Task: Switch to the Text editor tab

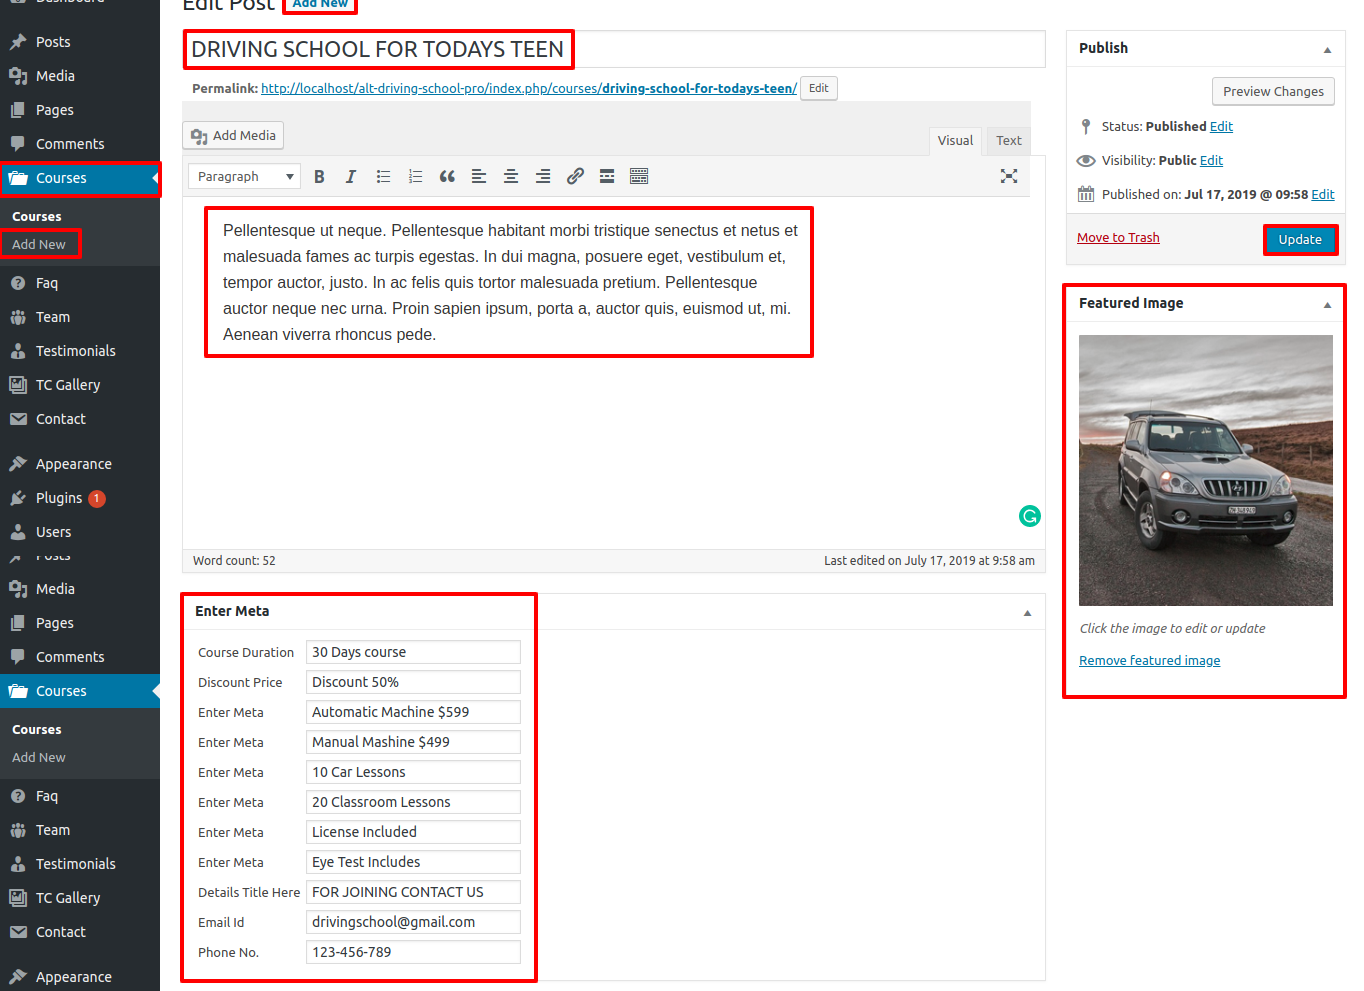Action: tap(1008, 141)
